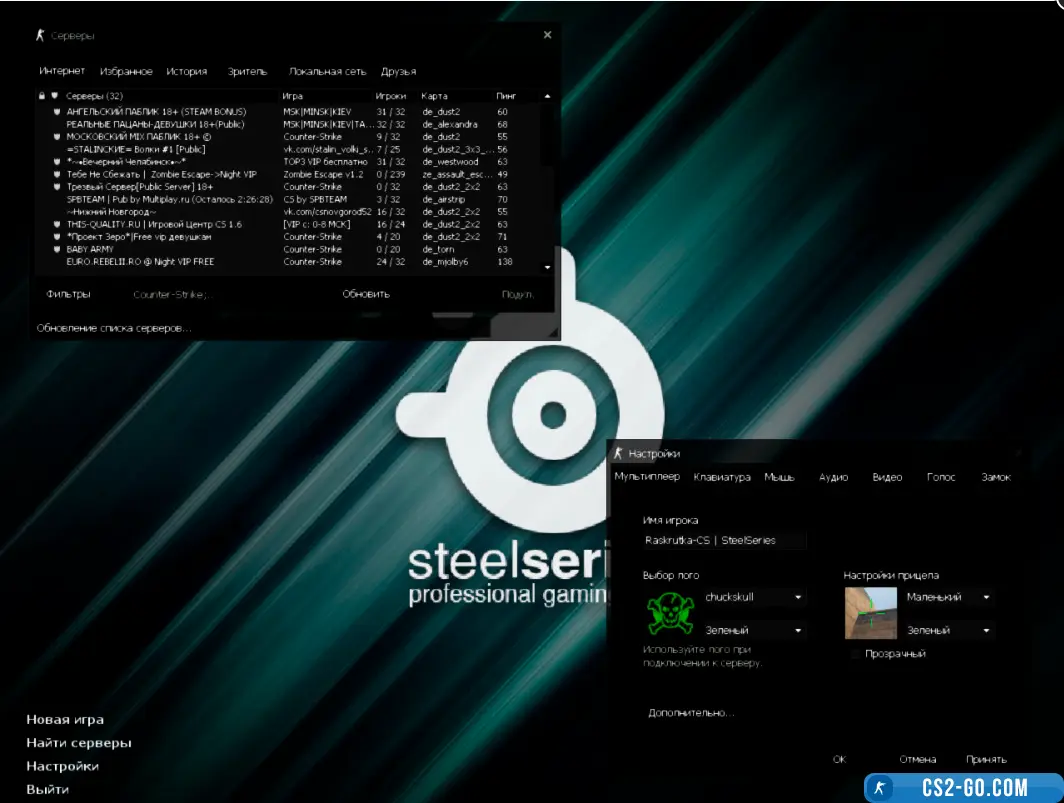Click the shield icon column header
The height and width of the screenshot is (803, 1064).
pyautogui.click(x=54, y=96)
